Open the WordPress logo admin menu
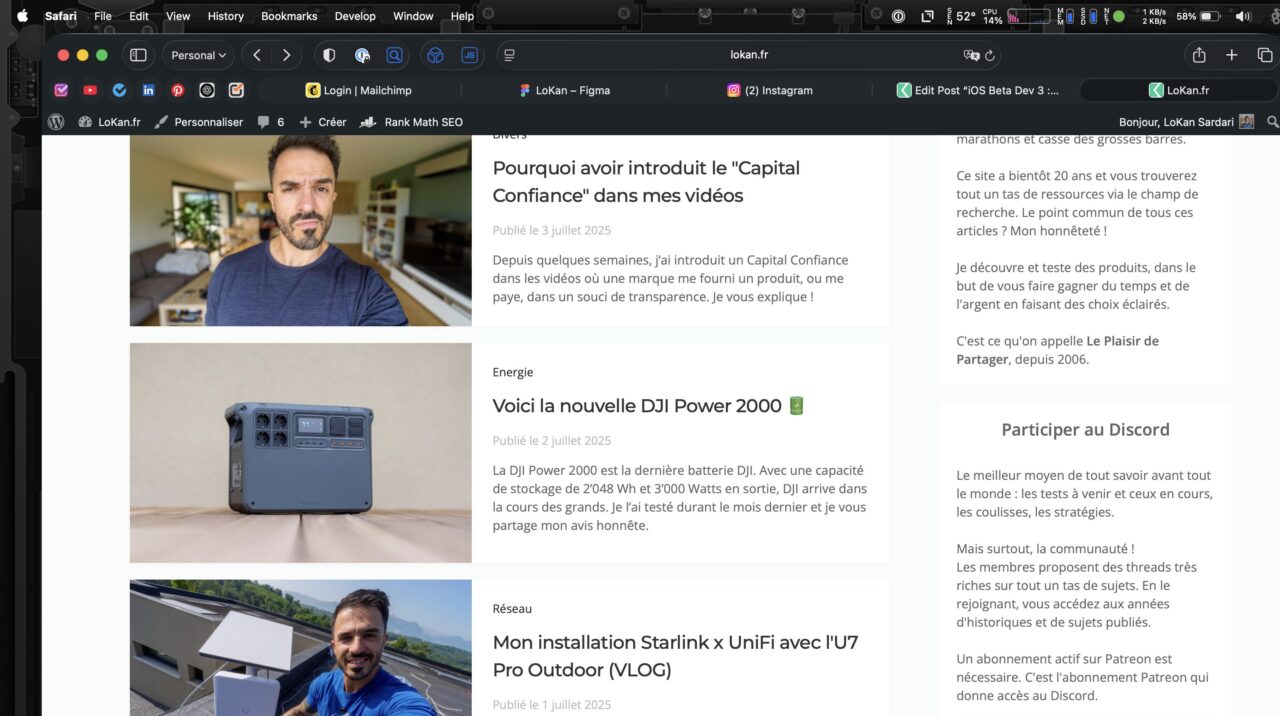The height and width of the screenshot is (716, 1280). point(56,122)
